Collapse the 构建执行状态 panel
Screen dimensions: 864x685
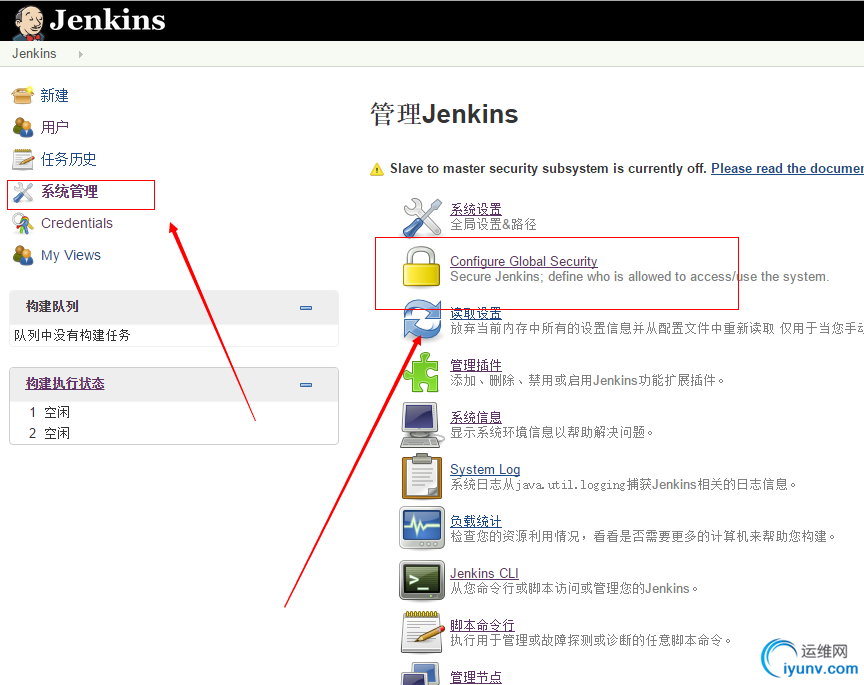coord(306,385)
